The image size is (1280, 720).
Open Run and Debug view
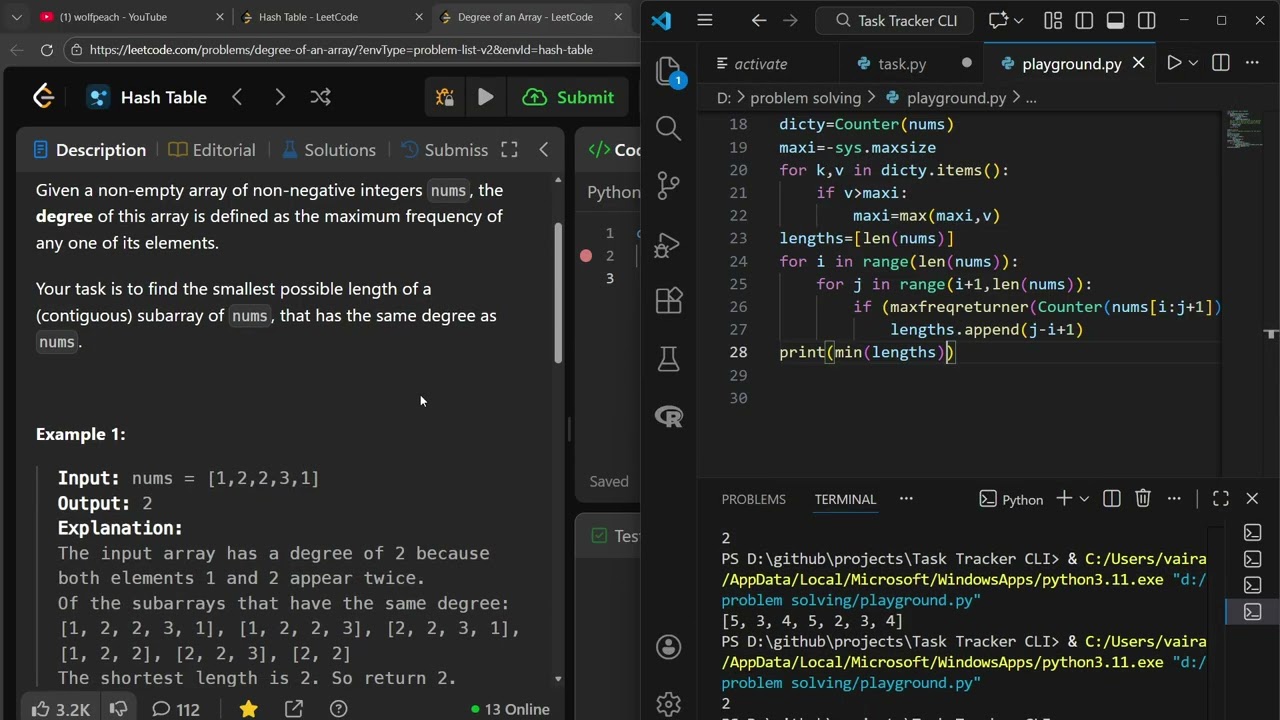click(x=668, y=244)
